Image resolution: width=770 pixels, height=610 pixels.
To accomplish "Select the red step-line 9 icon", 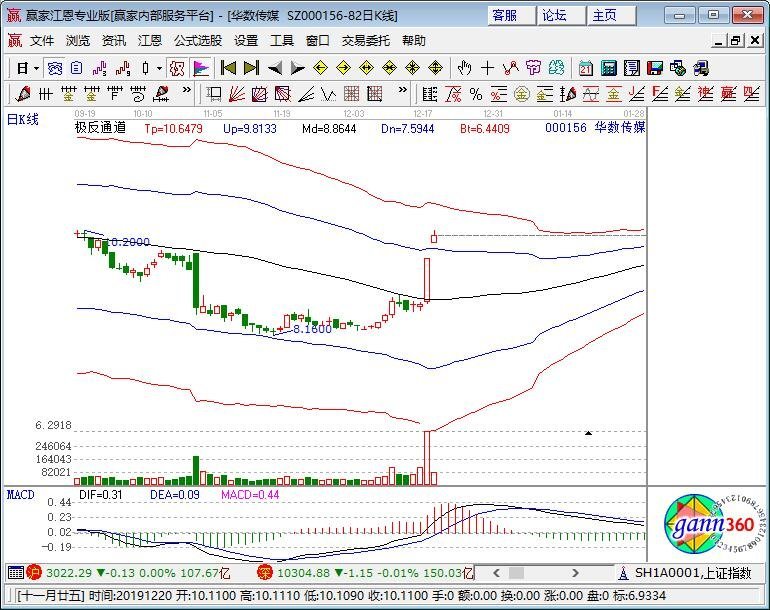I will click(122, 68).
